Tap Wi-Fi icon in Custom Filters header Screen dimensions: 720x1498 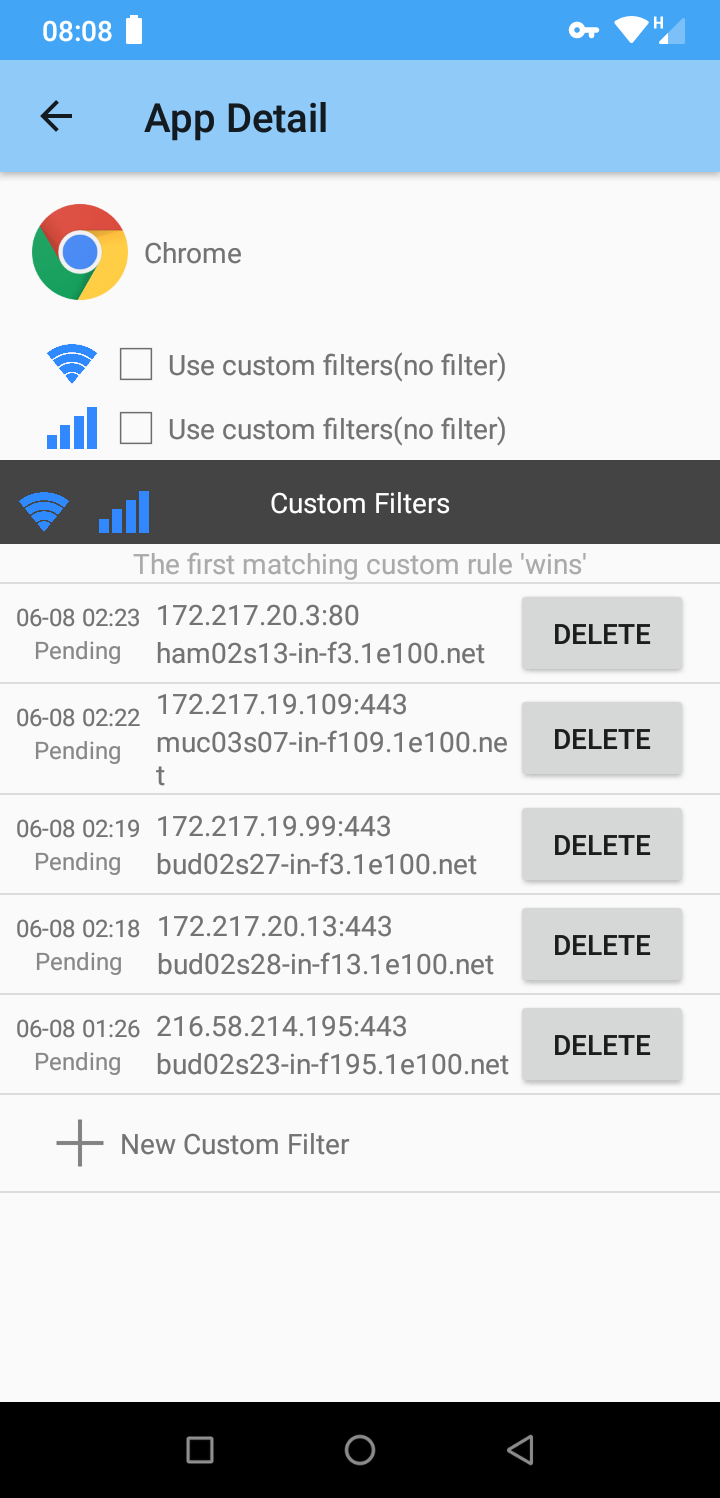44,512
